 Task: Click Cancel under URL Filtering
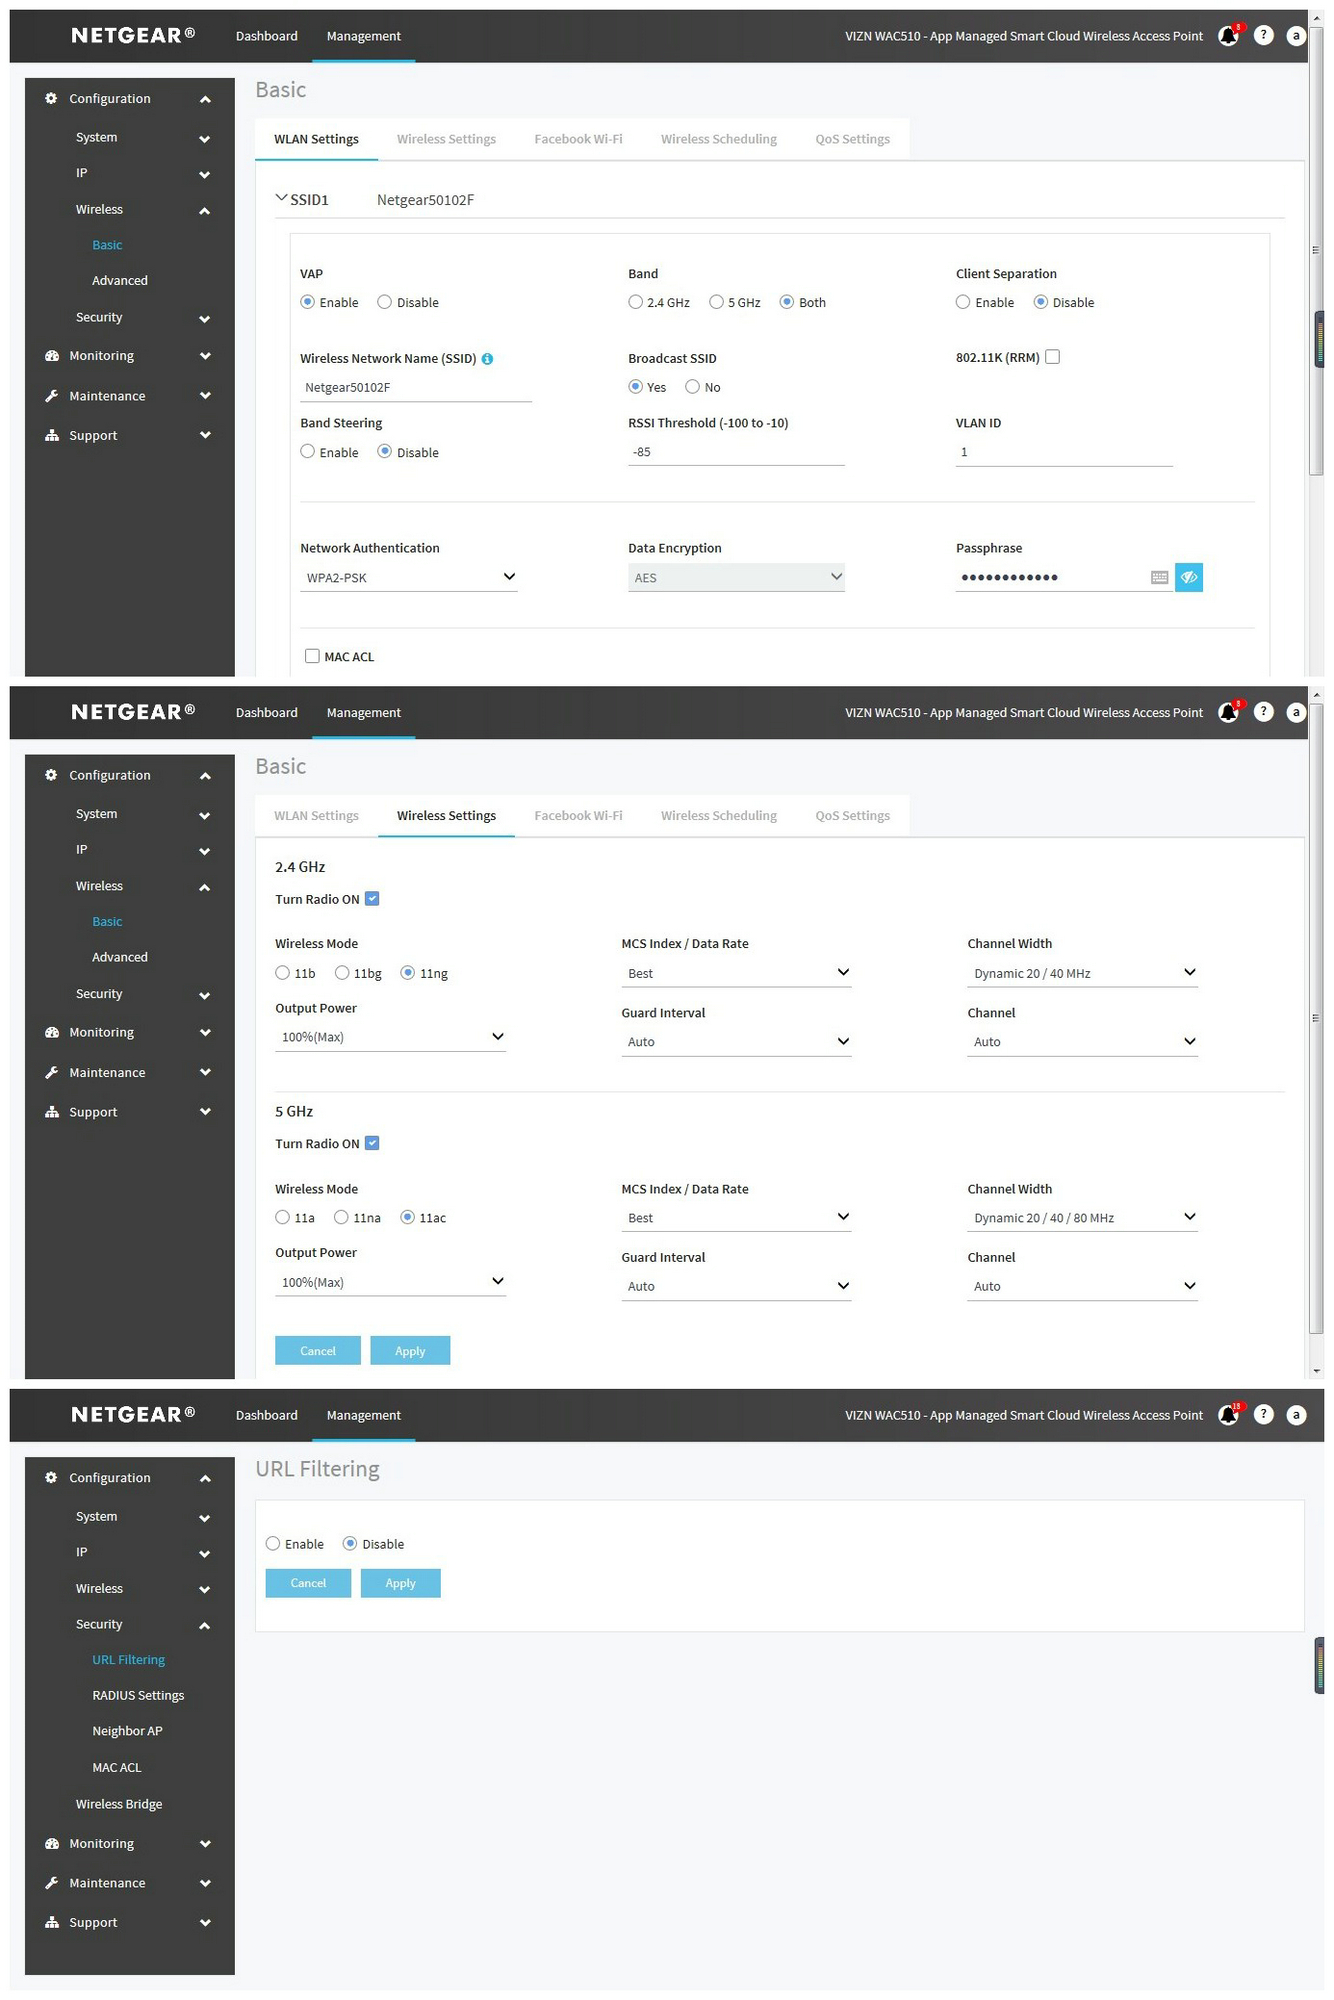tap(308, 1583)
